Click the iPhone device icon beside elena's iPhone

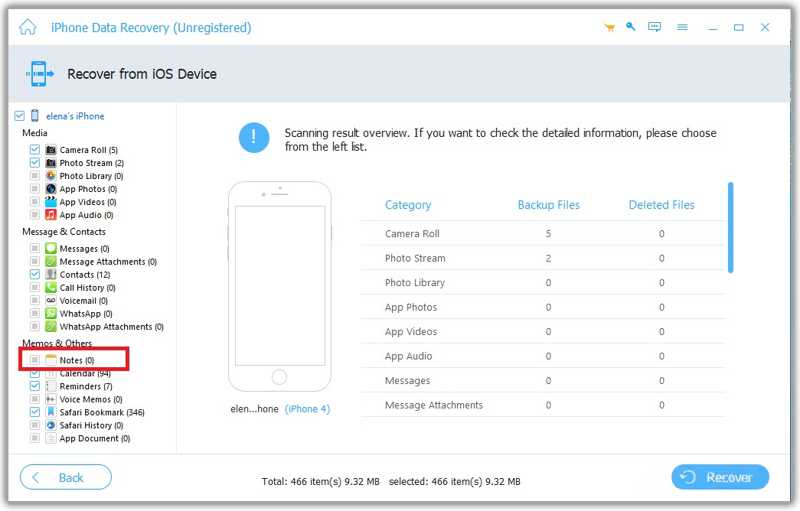[x=35, y=116]
